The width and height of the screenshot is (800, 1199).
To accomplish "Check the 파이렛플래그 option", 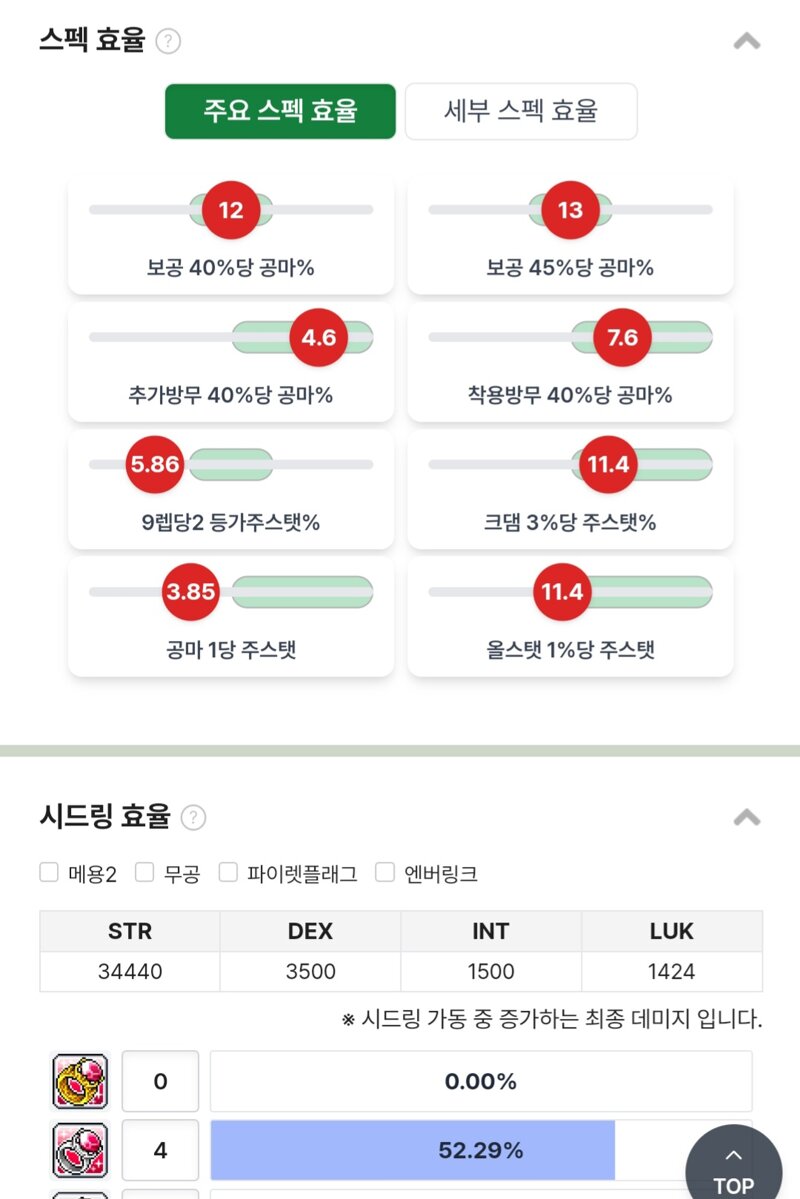I will click(228, 872).
